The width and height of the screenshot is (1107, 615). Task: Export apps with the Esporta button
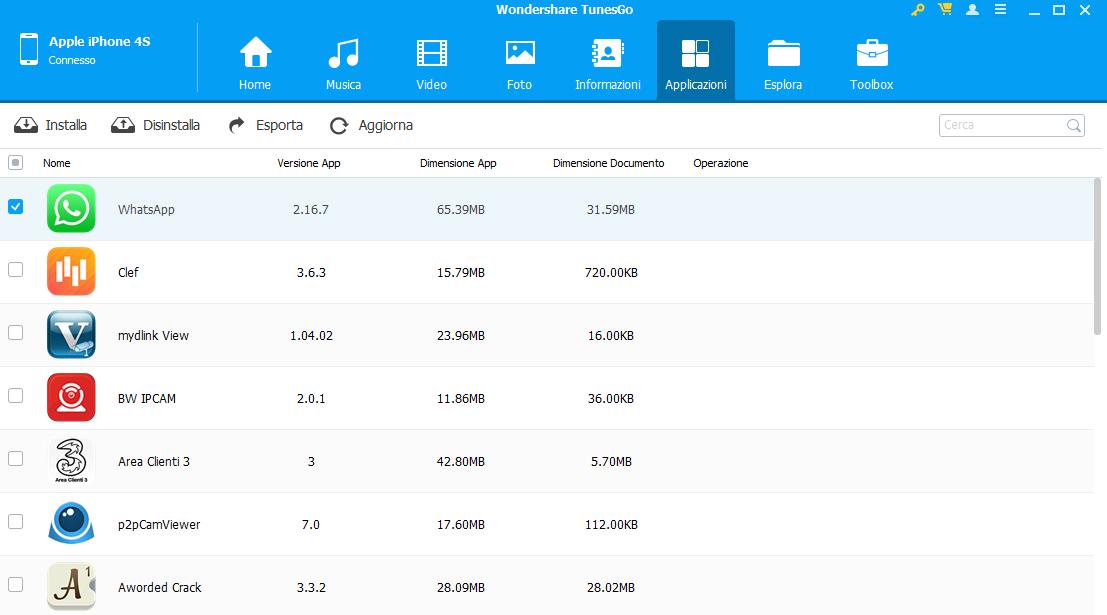[266, 125]
